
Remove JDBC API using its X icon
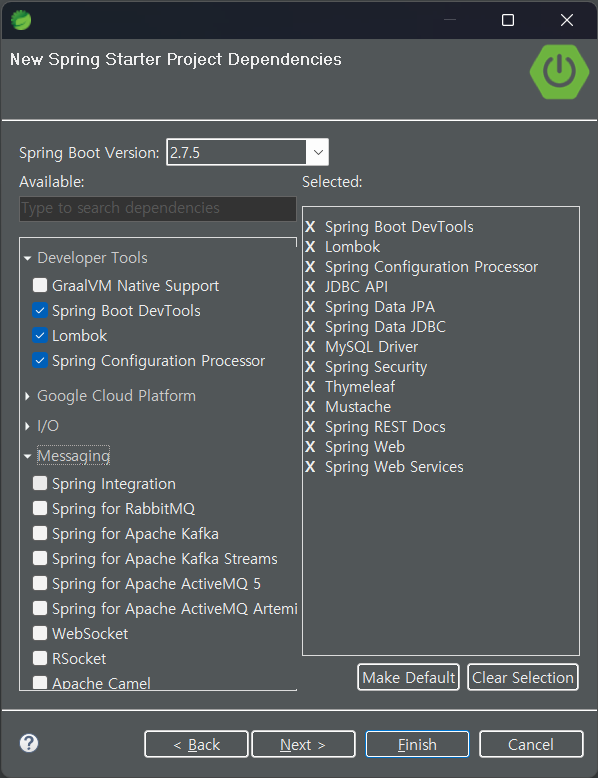[310, 287]
